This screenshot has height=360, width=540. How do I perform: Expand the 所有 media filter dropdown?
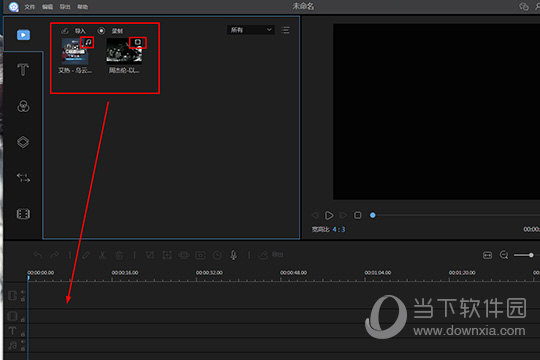click(x=251, y=30)
